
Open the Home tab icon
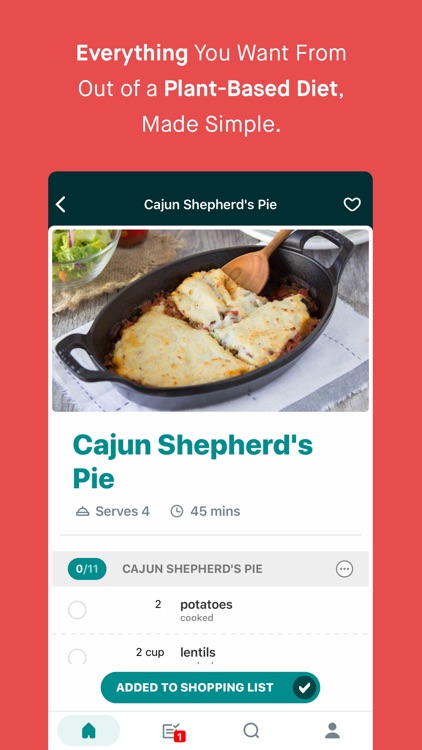click(89, 730)
